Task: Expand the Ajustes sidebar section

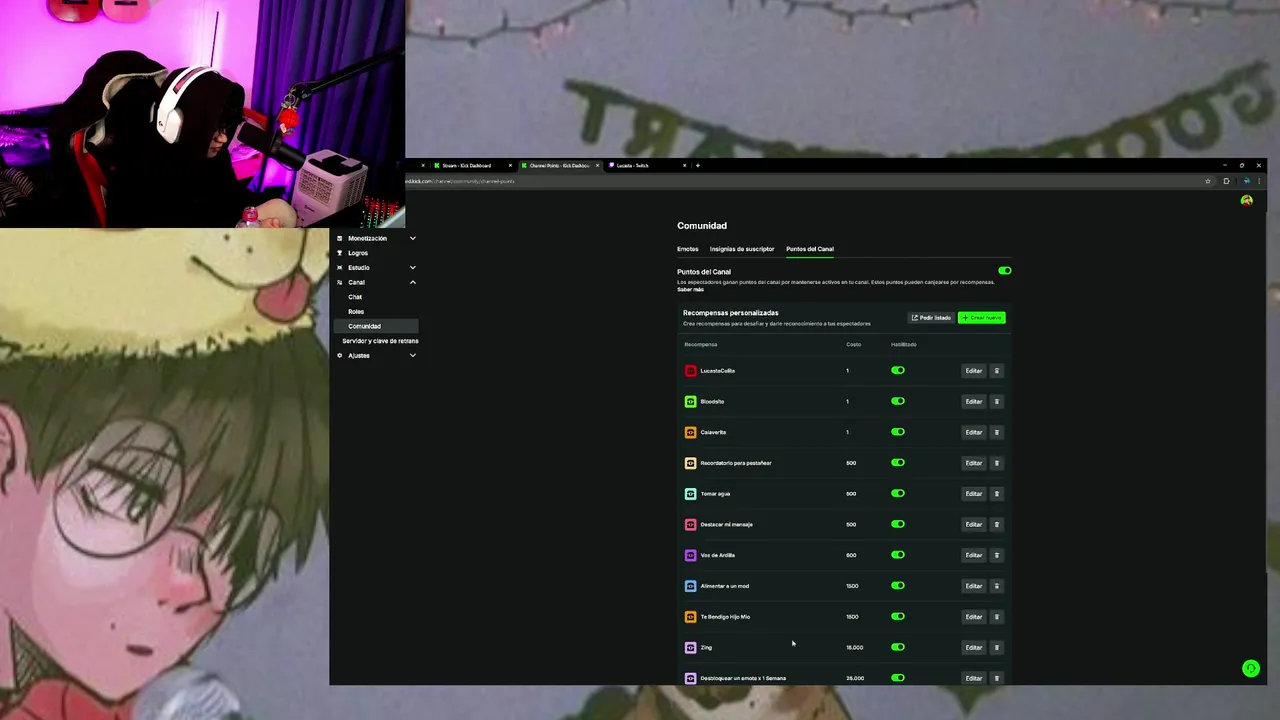Action: (x=376, y=356)
